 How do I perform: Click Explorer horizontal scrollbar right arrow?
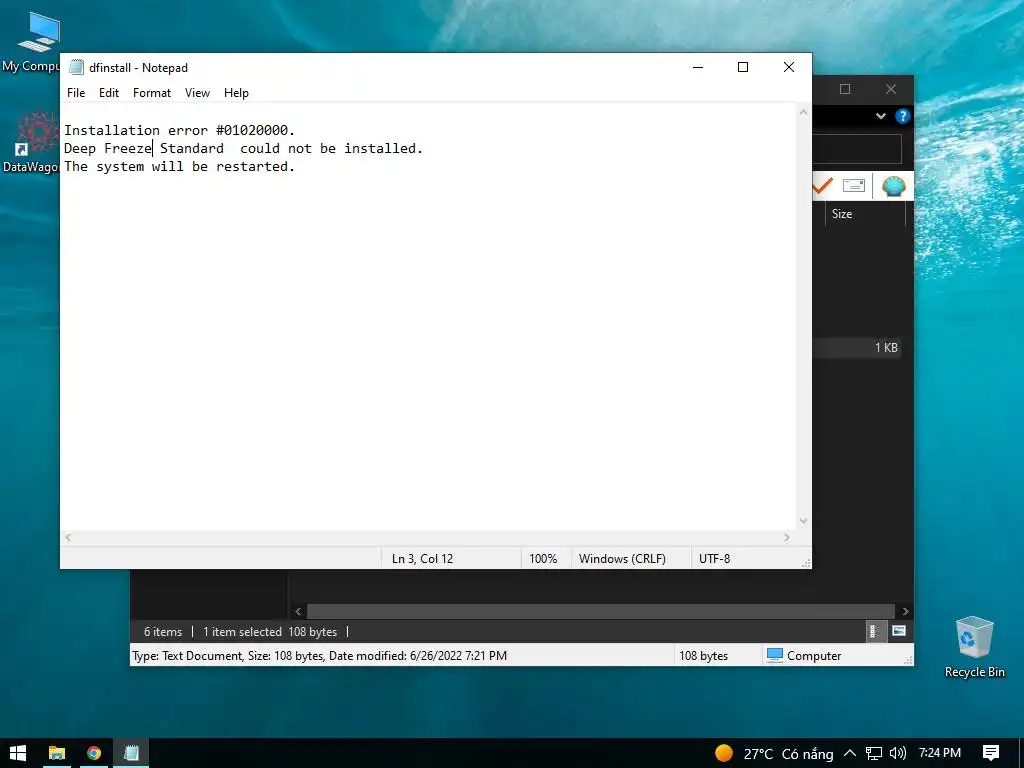coord(905,611)
